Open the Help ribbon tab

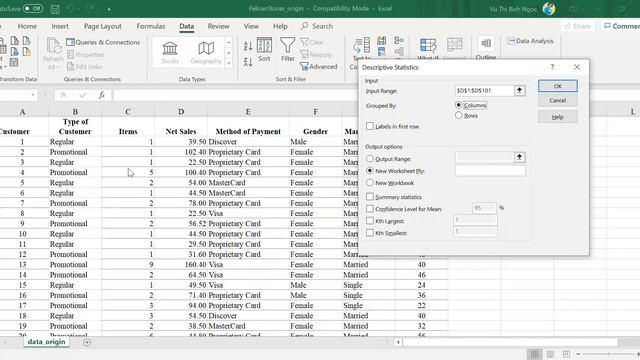280,26
